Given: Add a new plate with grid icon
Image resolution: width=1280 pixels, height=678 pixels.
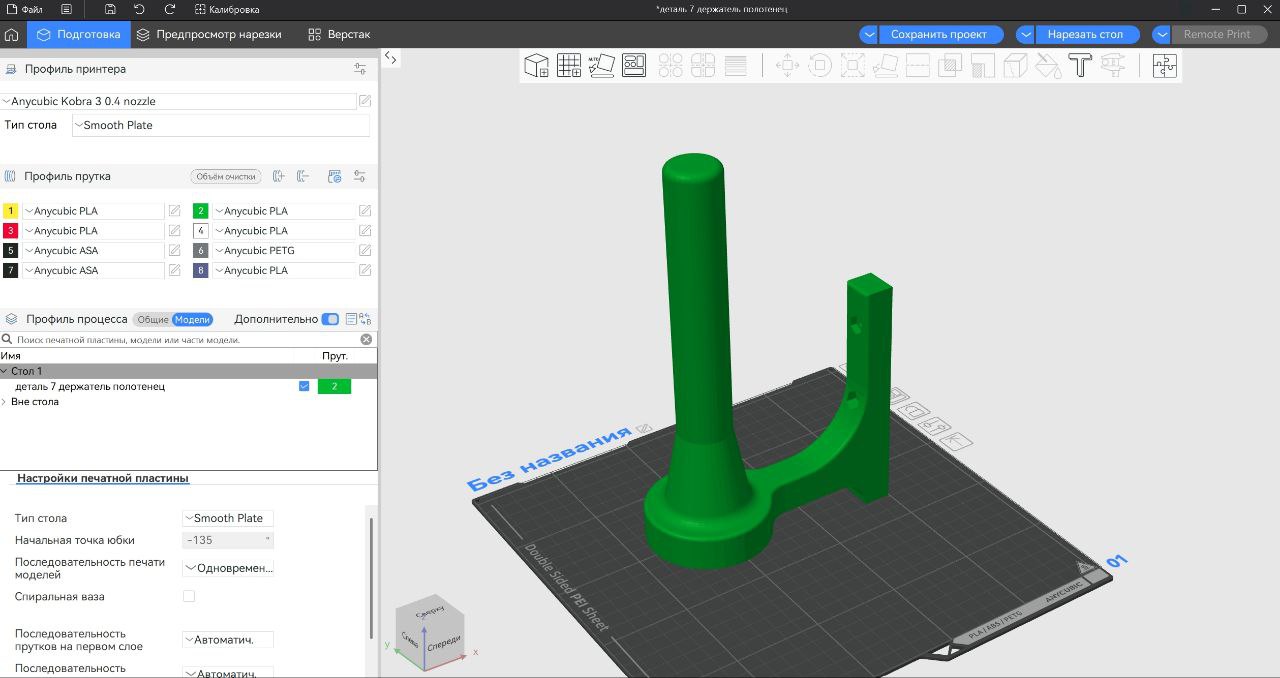Looking at the screenshot, I should click(569, 66).
